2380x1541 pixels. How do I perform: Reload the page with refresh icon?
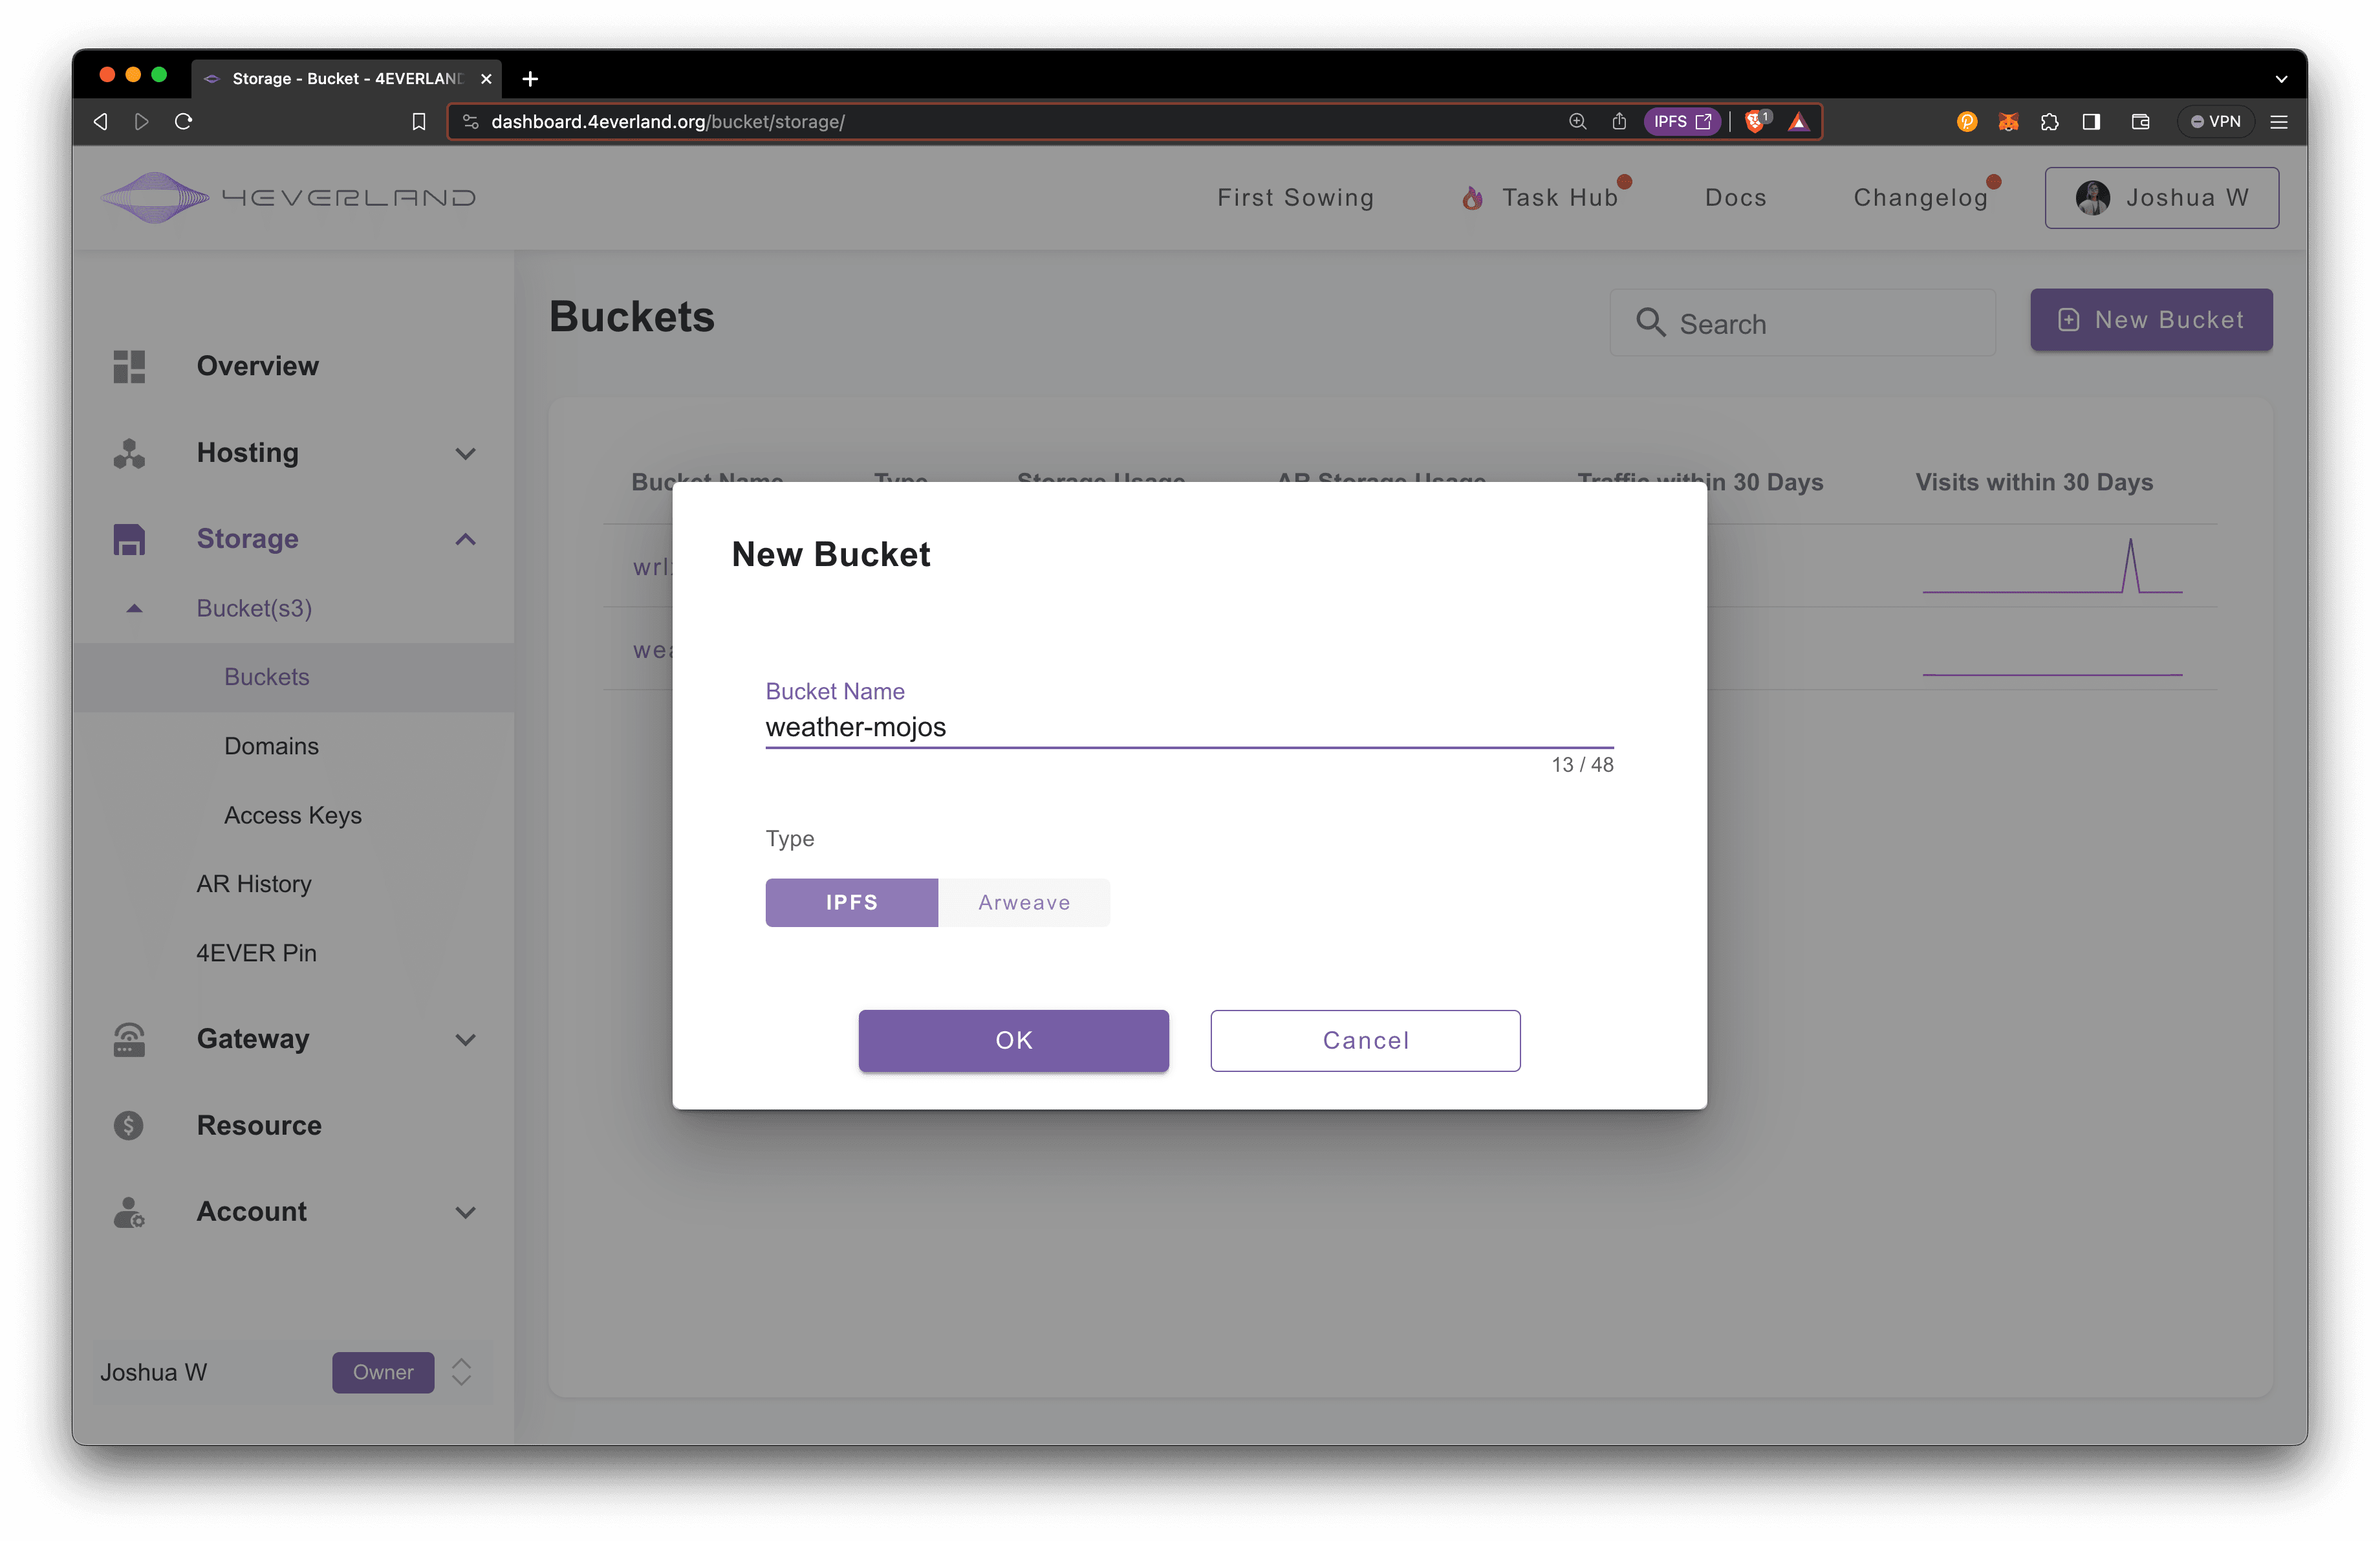tap(183, 121)
